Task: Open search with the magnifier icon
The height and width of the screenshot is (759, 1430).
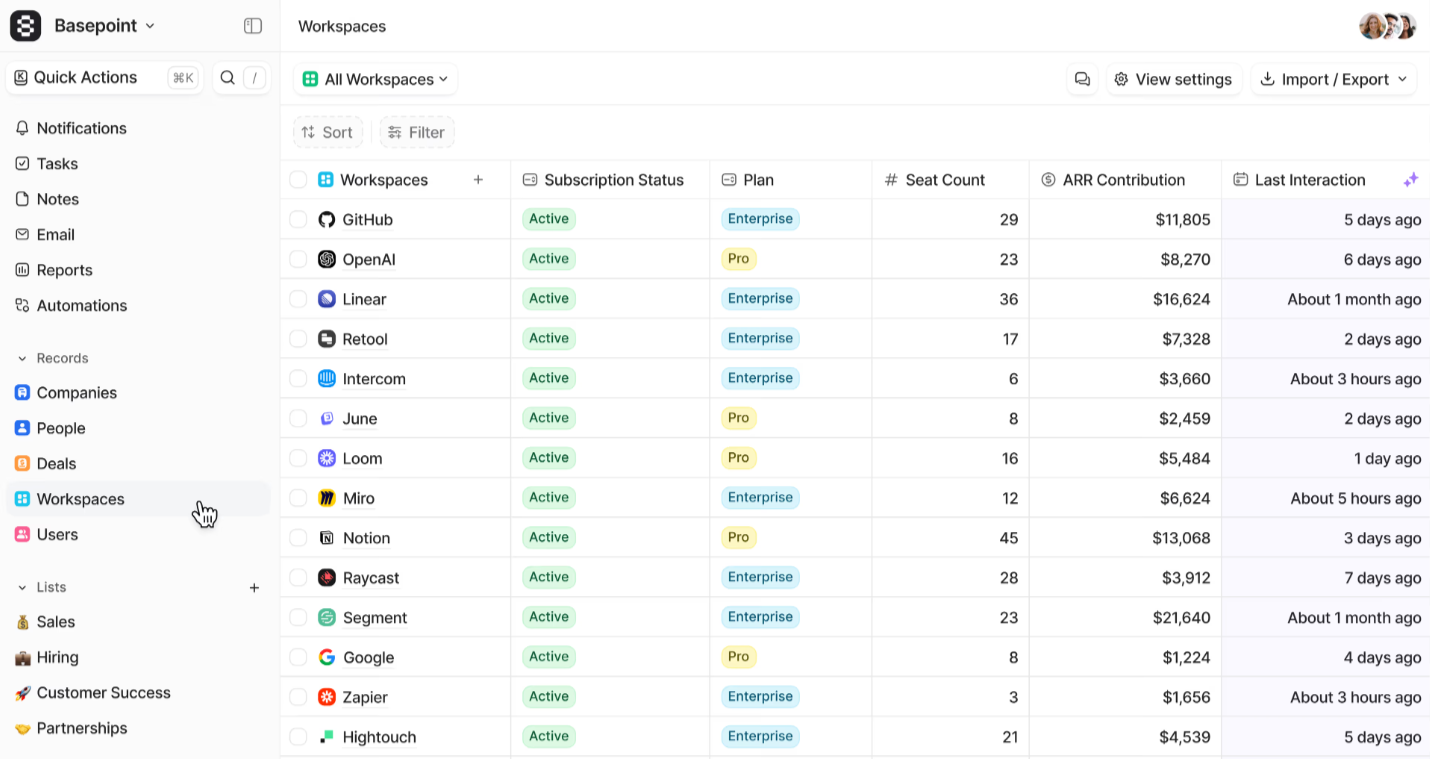Action: (x=228, y=78)
